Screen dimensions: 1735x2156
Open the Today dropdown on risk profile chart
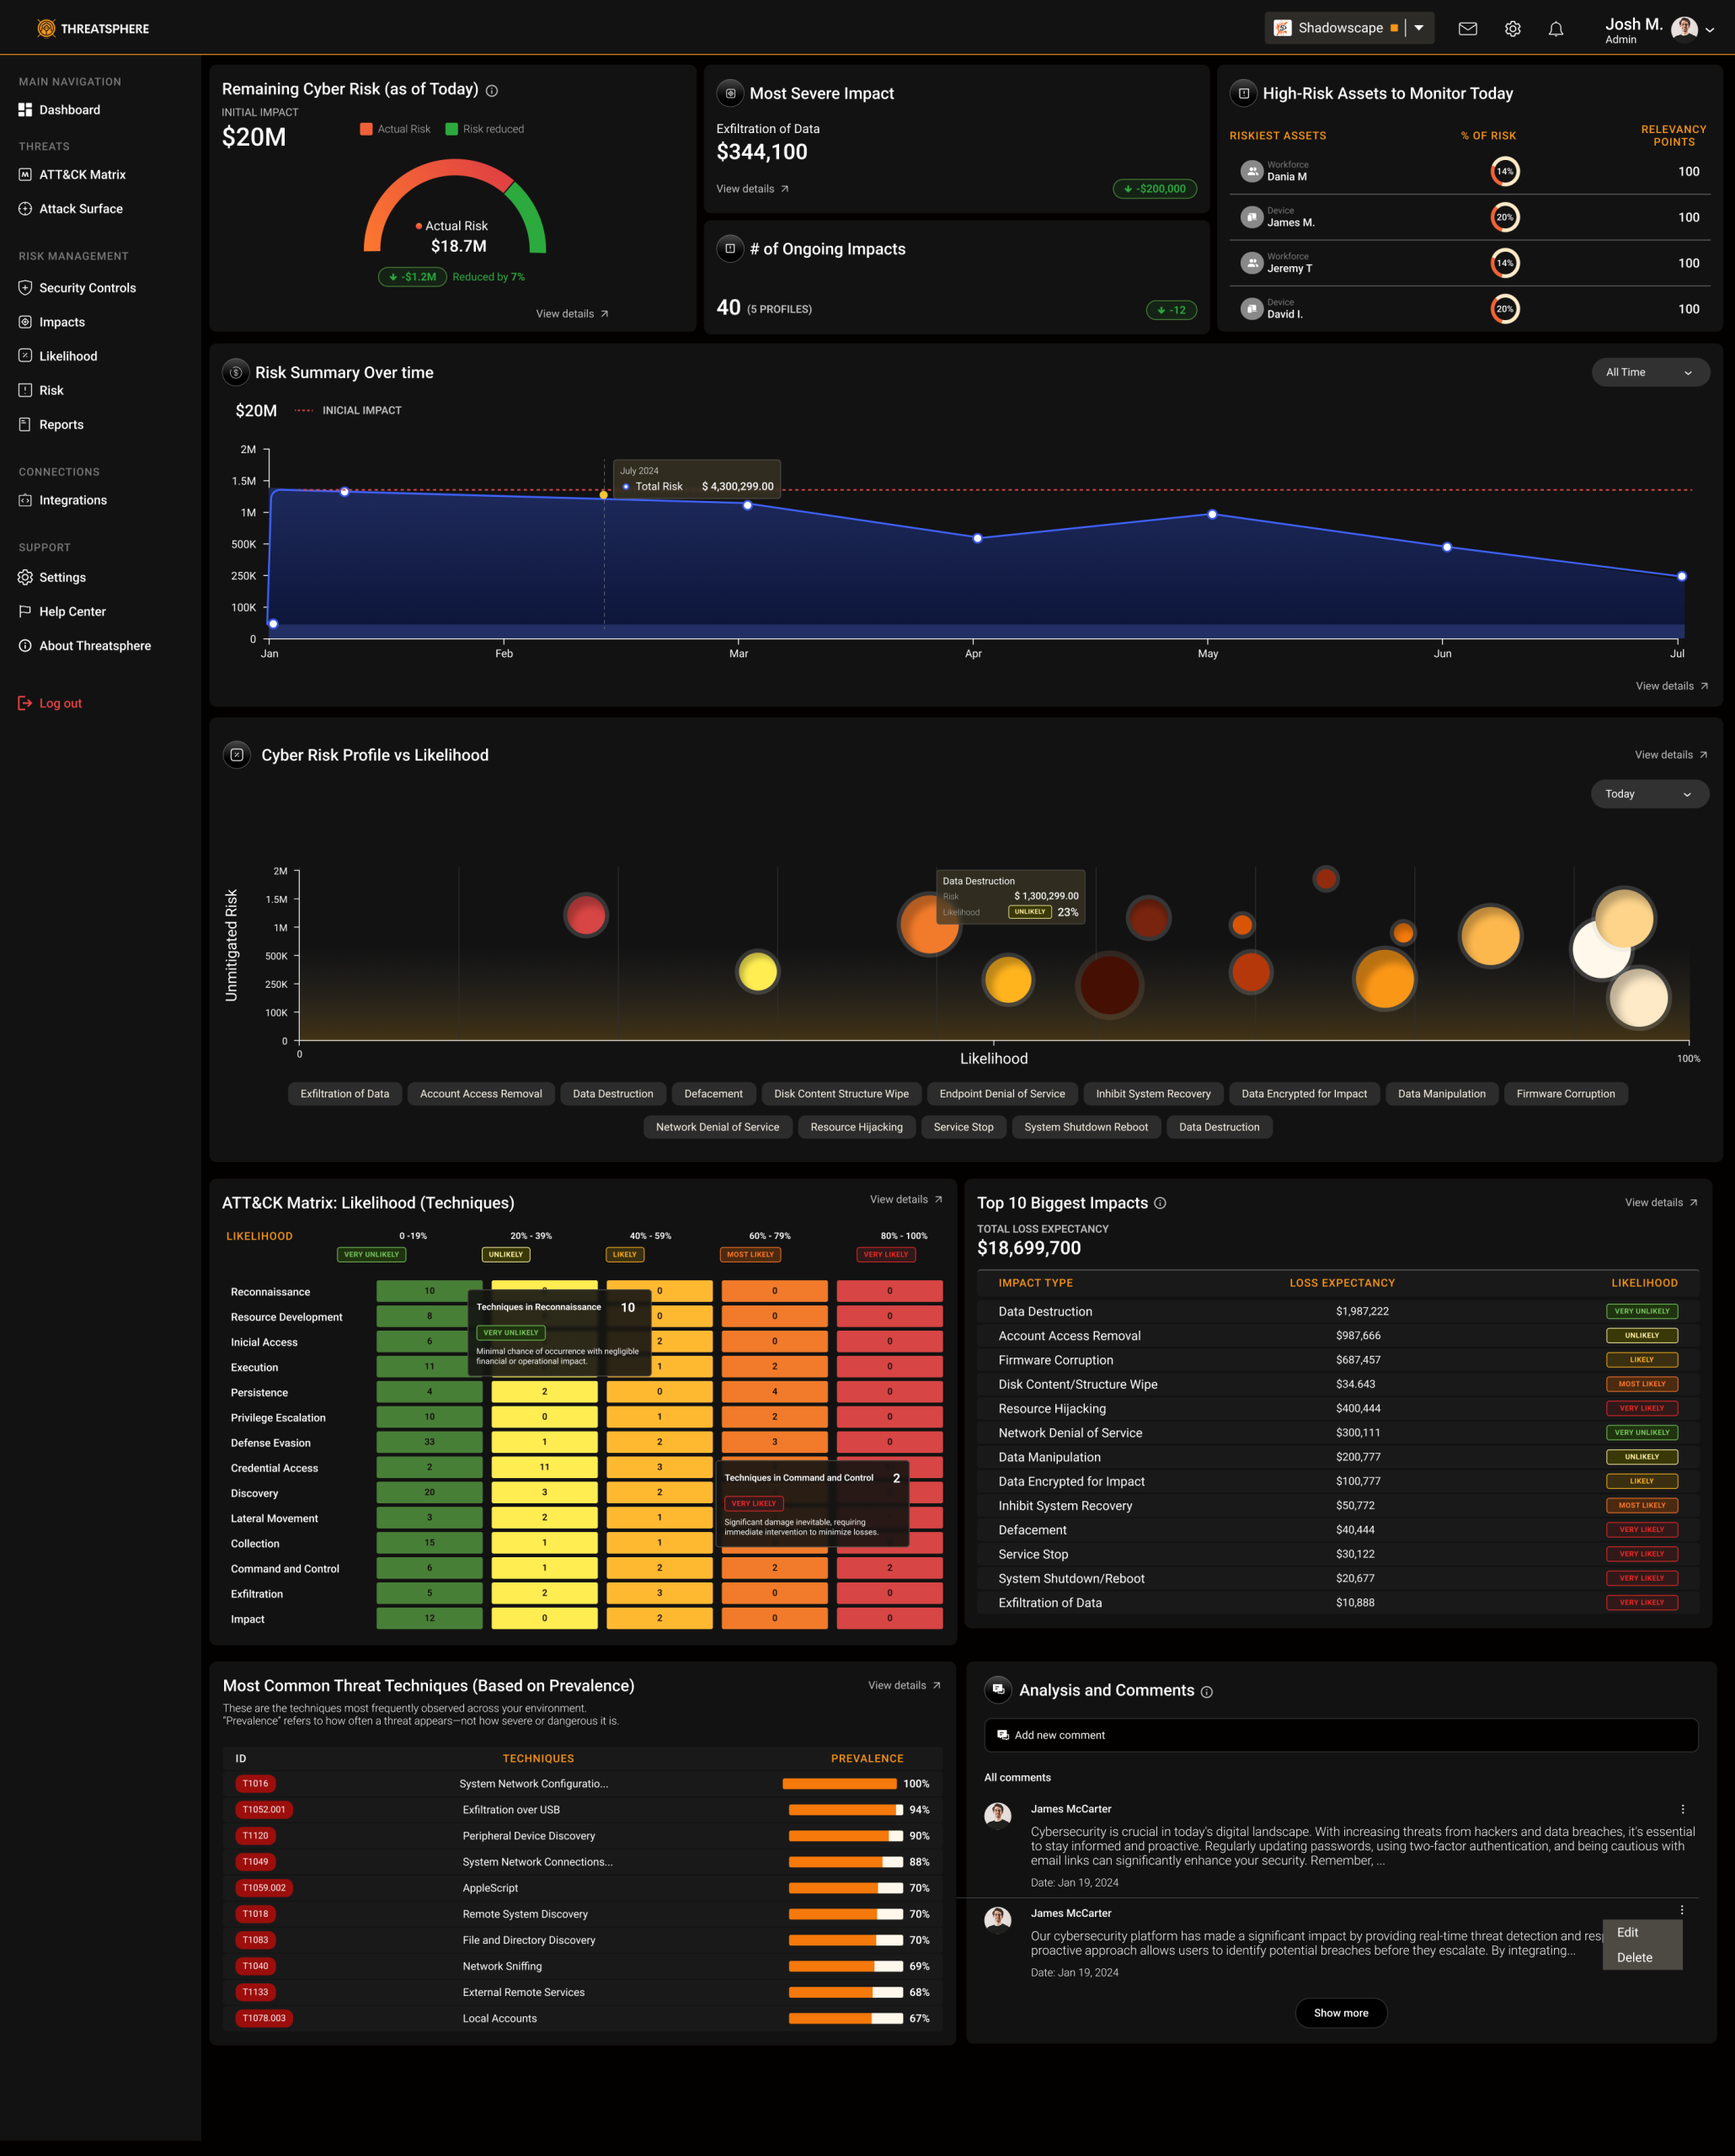pos(1648,793)
